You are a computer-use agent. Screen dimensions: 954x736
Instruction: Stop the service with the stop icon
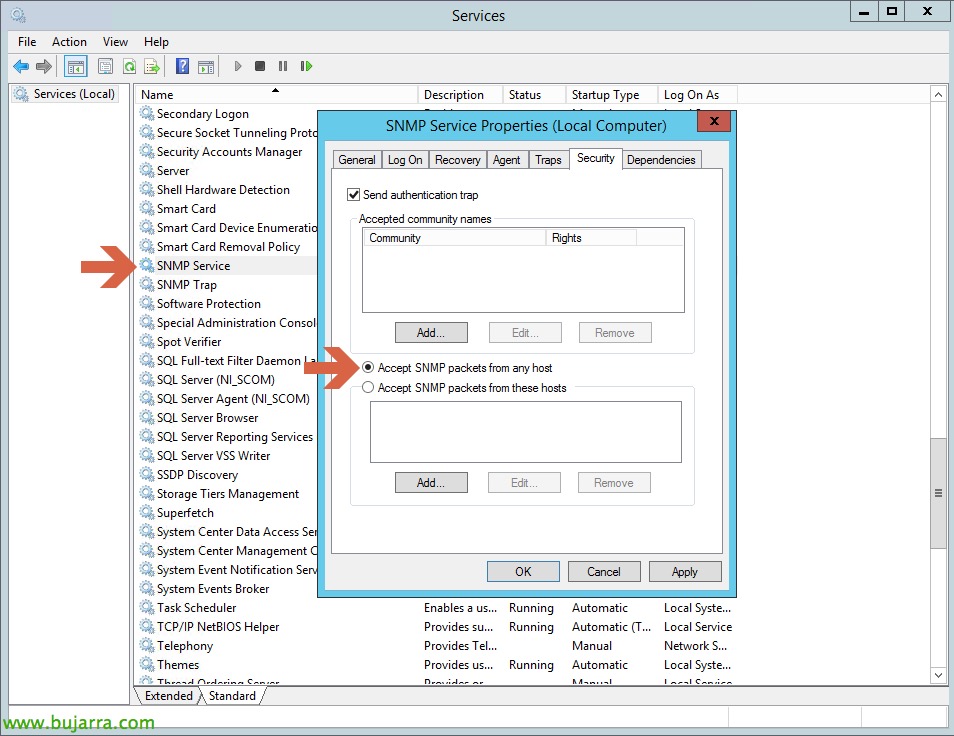point(260,66)
